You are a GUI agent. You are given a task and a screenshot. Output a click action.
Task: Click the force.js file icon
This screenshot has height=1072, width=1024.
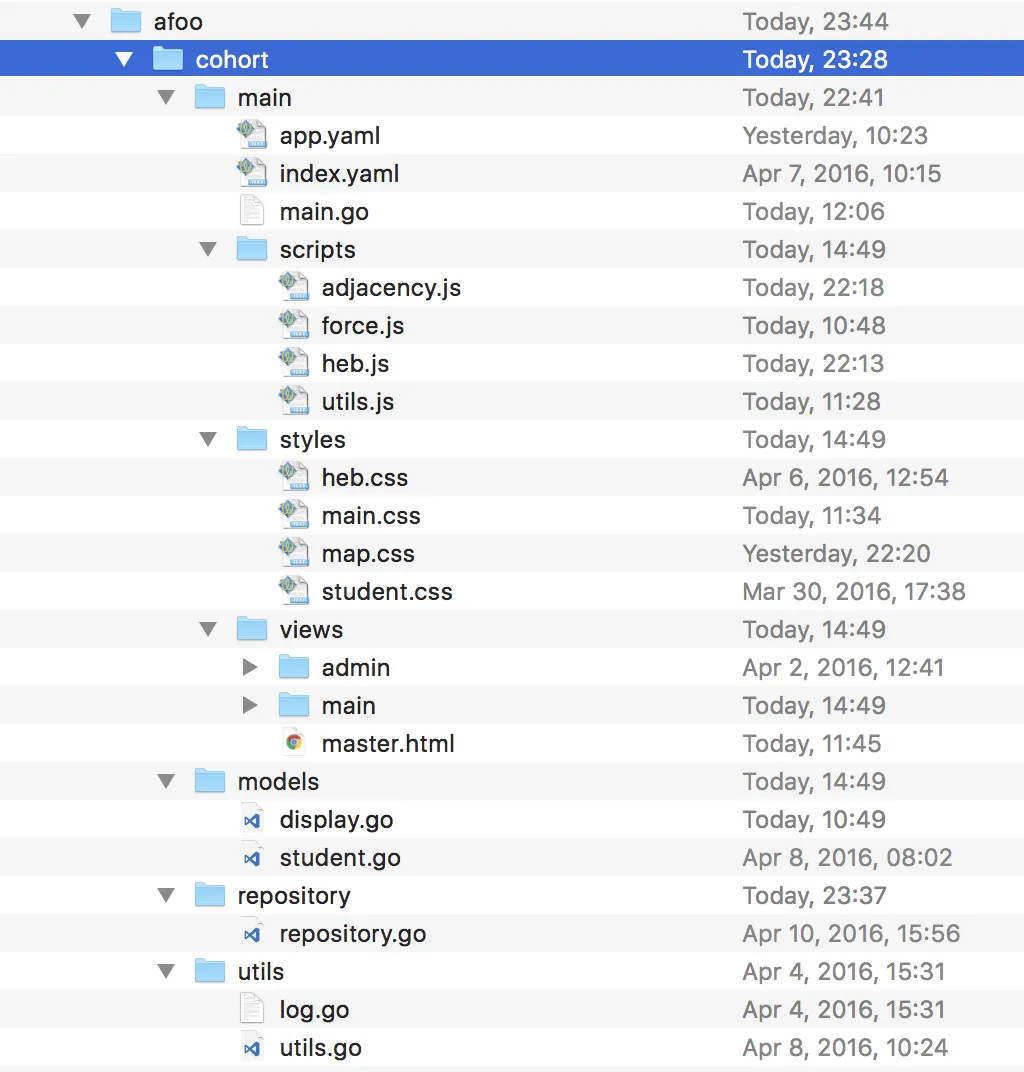(x=294, y=325)
